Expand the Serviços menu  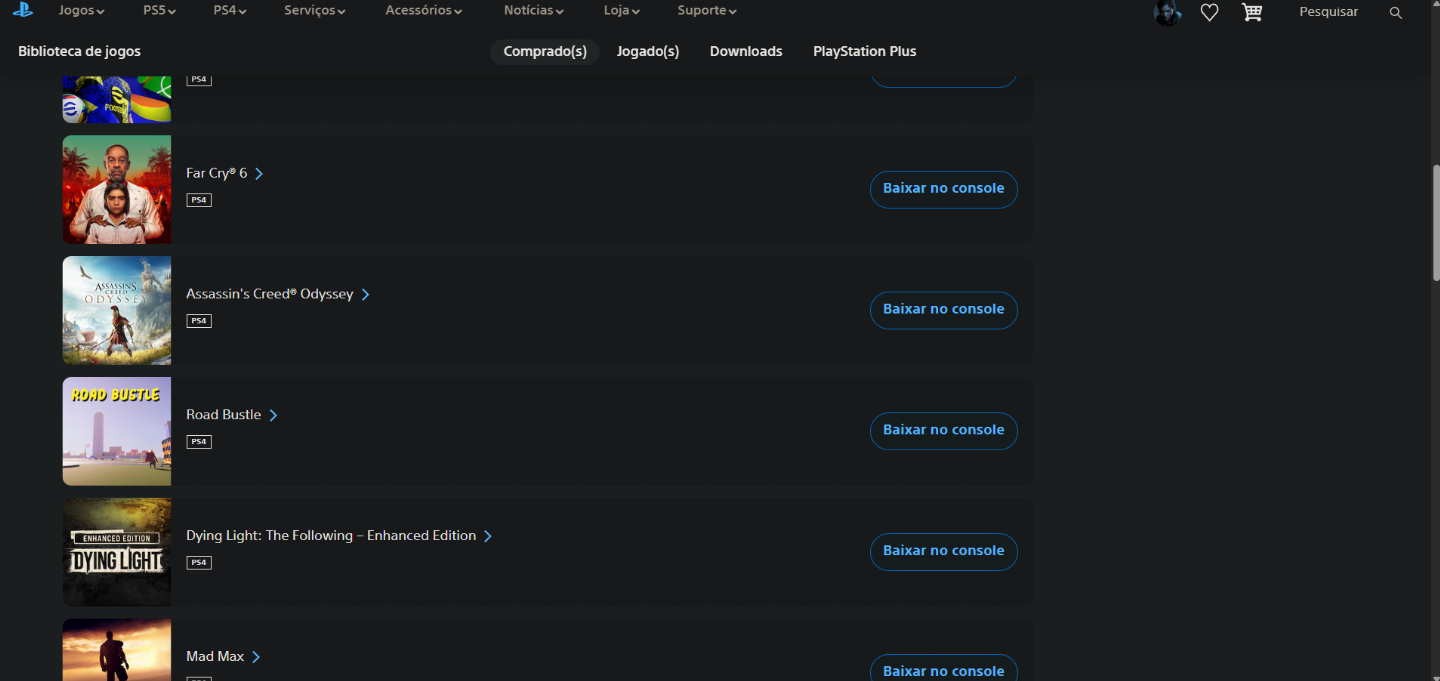pyautogui.click(x=315, y=11)
